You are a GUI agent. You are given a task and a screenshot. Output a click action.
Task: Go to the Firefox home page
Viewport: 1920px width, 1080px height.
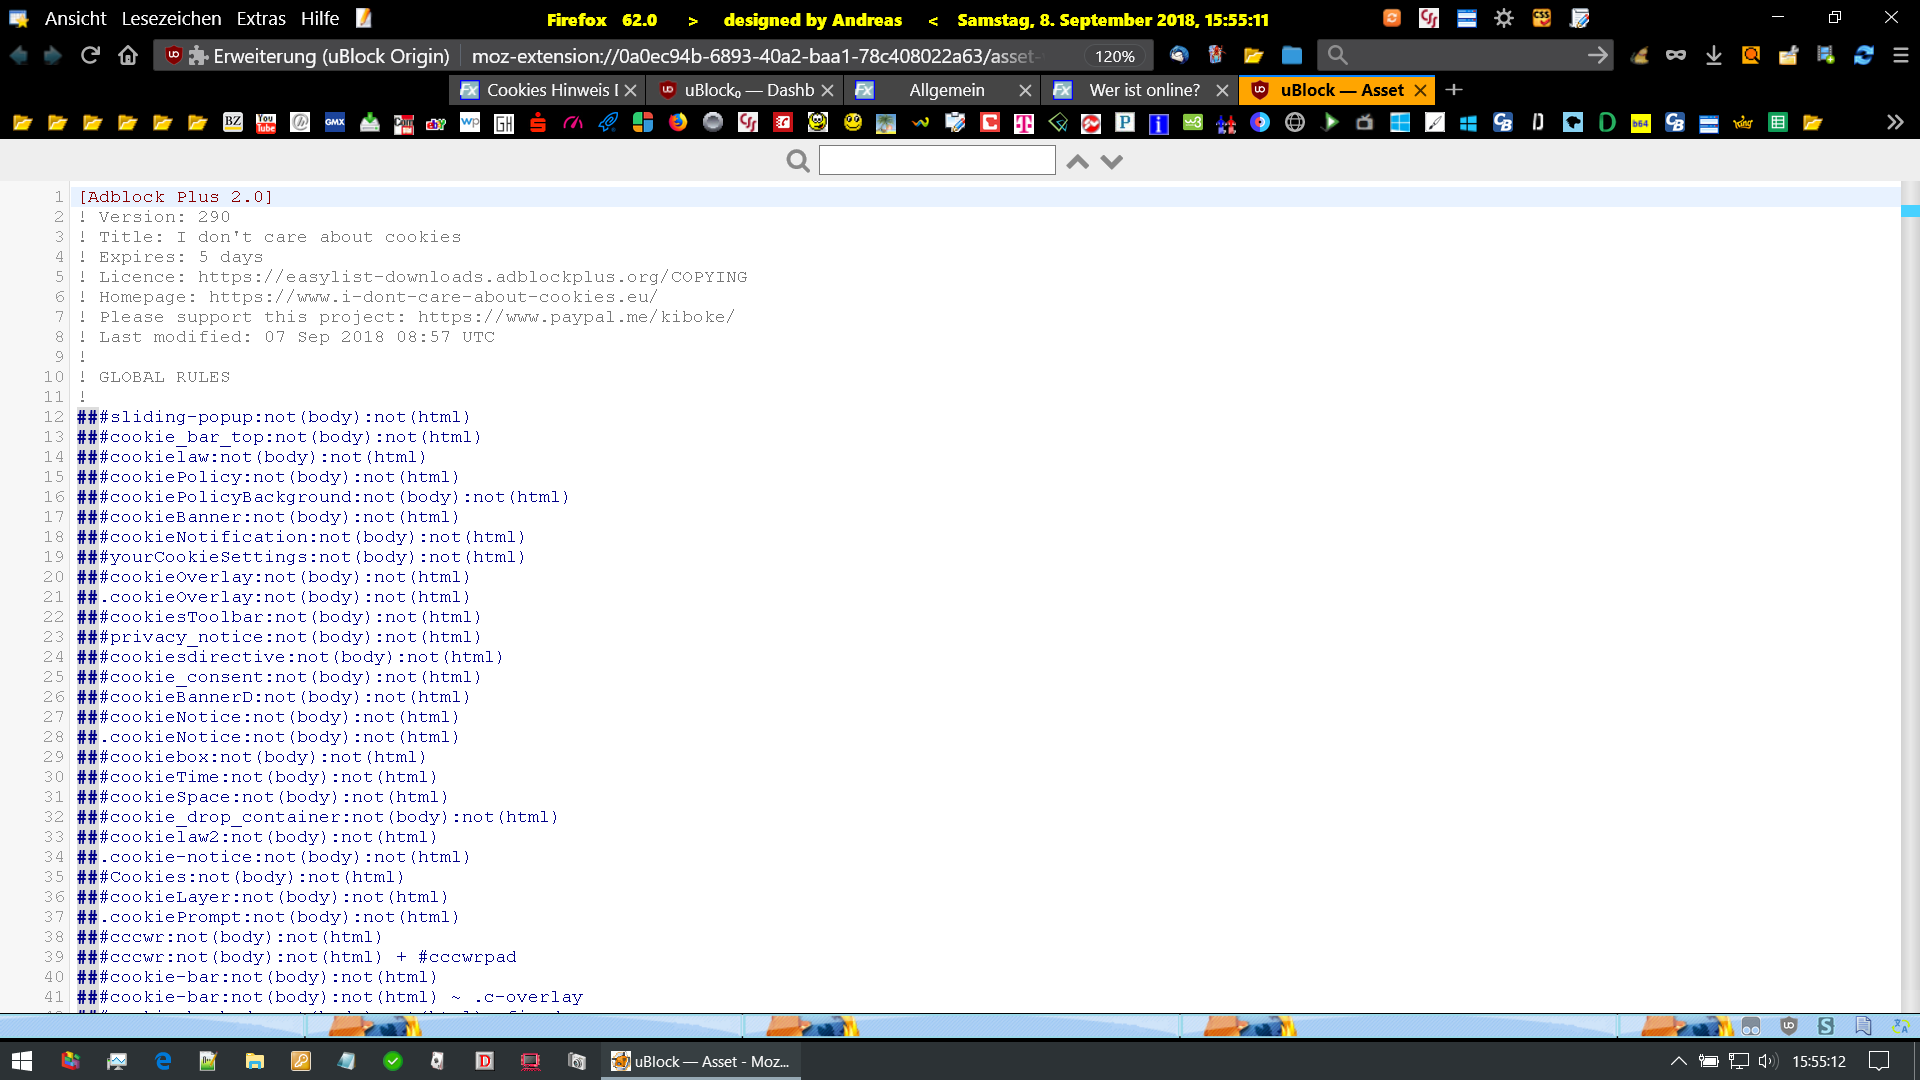pos(128,56)
